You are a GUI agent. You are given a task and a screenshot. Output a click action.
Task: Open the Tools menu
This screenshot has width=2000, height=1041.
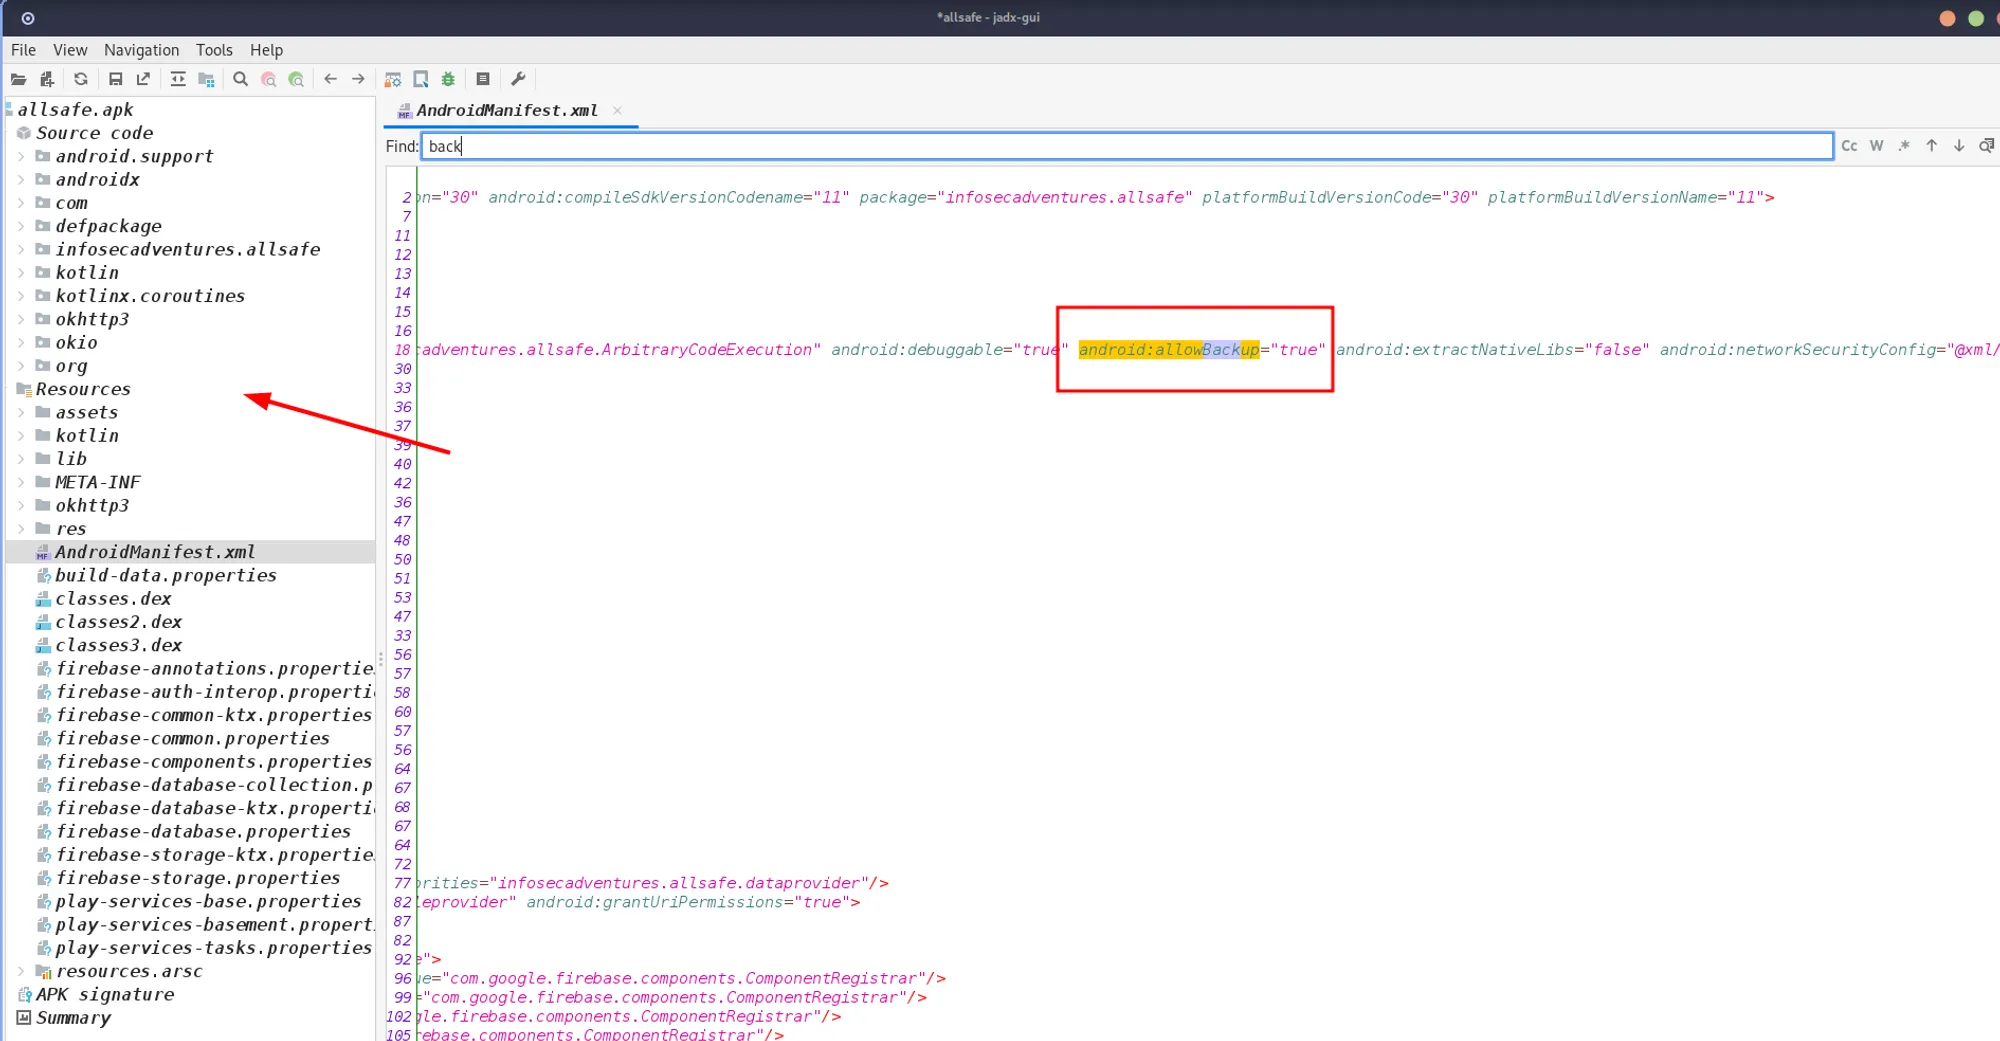[x=214, y=50]
